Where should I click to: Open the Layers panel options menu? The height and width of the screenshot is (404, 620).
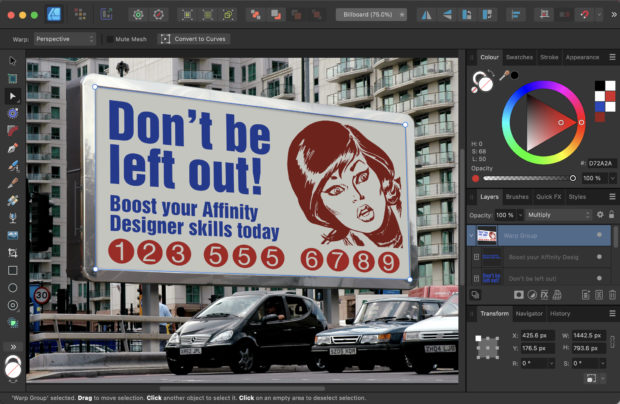tap(612, 196)
